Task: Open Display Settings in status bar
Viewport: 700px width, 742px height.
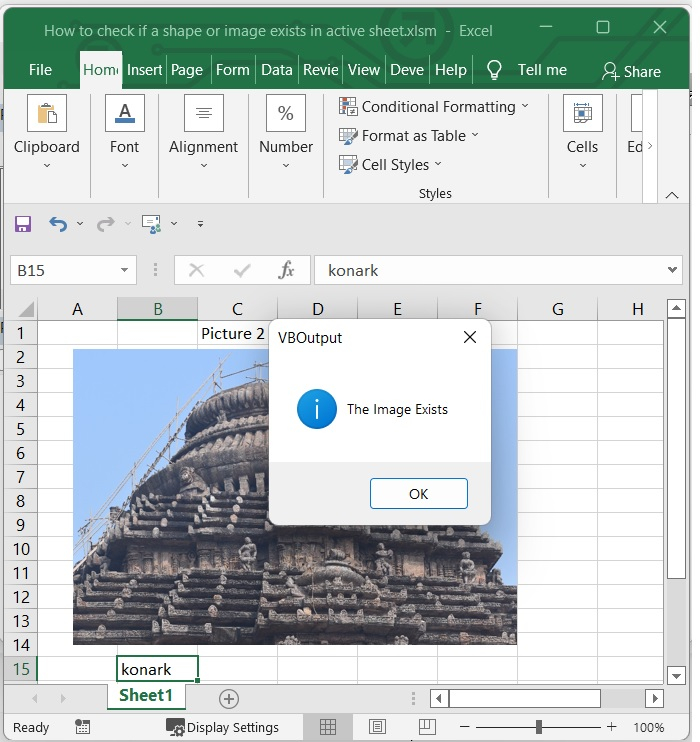Action: point(222,727)
